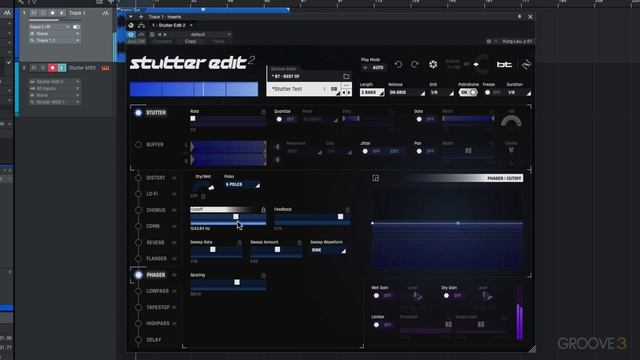This screenshot has width=640, height=360.
Task: Open the plugin routing icon in inserts header
Action: (142, 25)
